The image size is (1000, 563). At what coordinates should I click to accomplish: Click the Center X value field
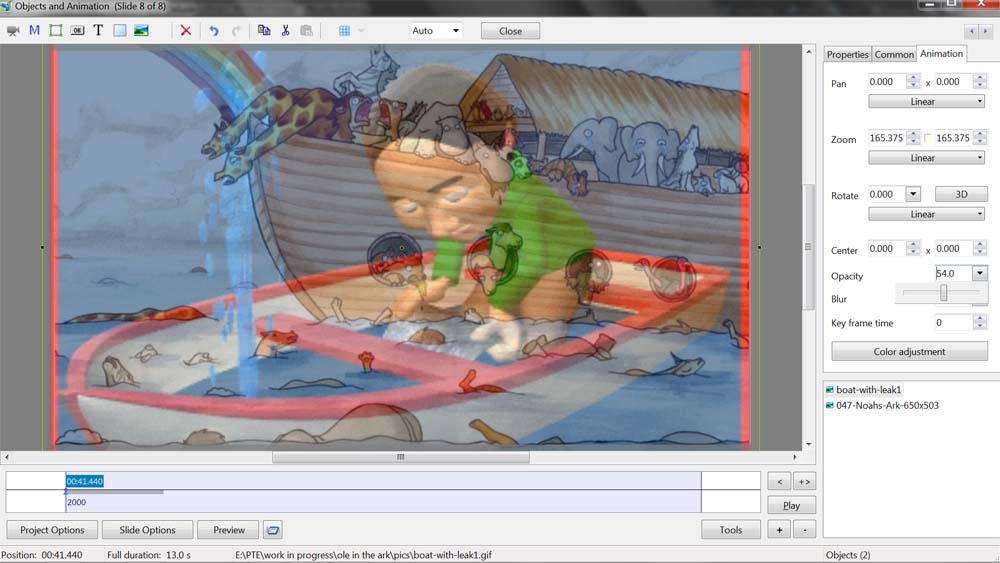pyautogui.click(x=887, y=249)
